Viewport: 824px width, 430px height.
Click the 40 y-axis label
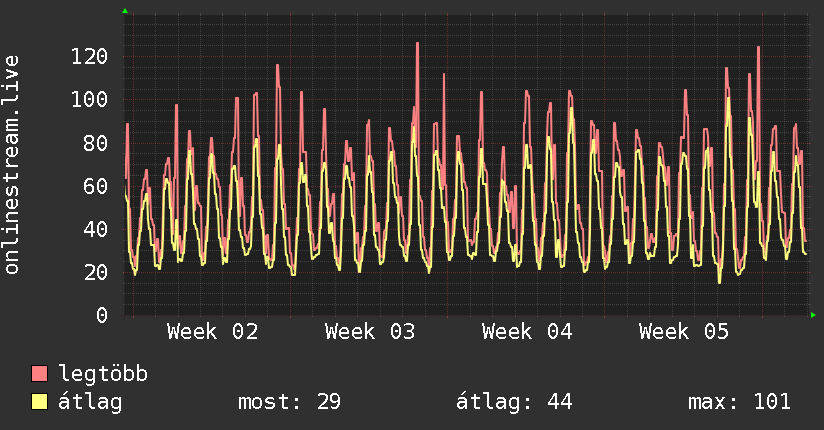click(96, 229)
